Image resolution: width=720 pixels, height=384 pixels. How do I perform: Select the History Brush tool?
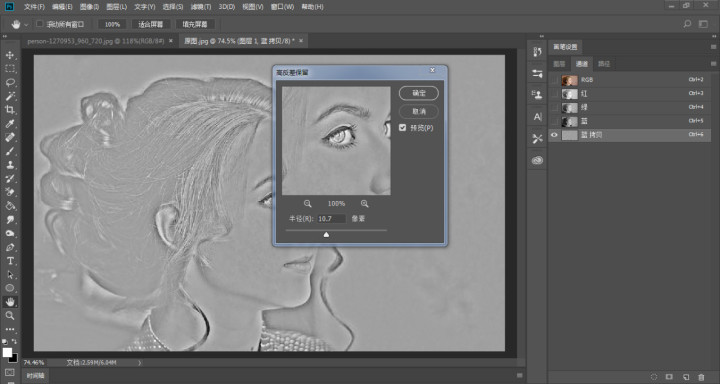click(10, 179)
